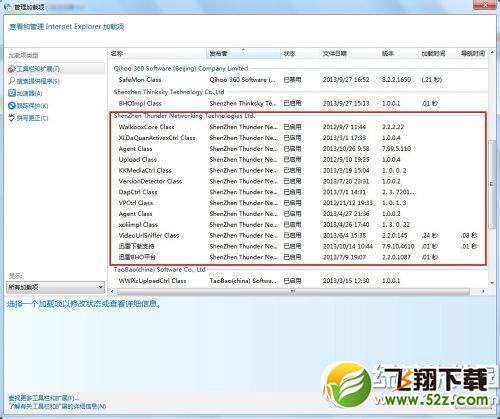Click publisher cell TaoBao(china) Softwa...
This screenshot has height=419, width=500.
pos(243,281)
